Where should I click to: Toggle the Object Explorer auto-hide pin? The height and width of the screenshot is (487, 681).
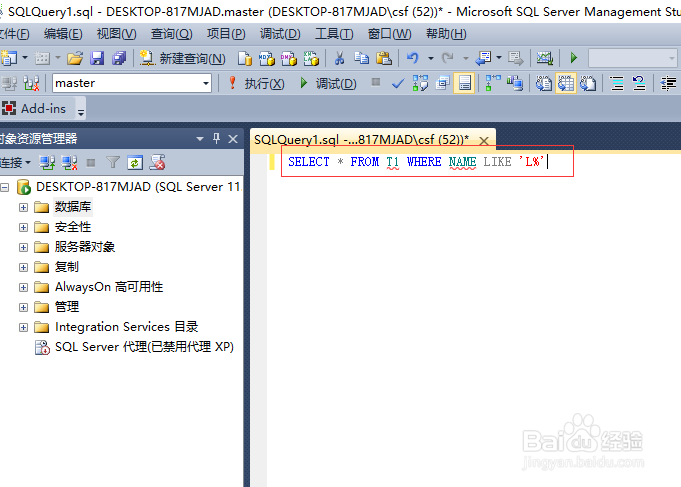coord(216,139)
